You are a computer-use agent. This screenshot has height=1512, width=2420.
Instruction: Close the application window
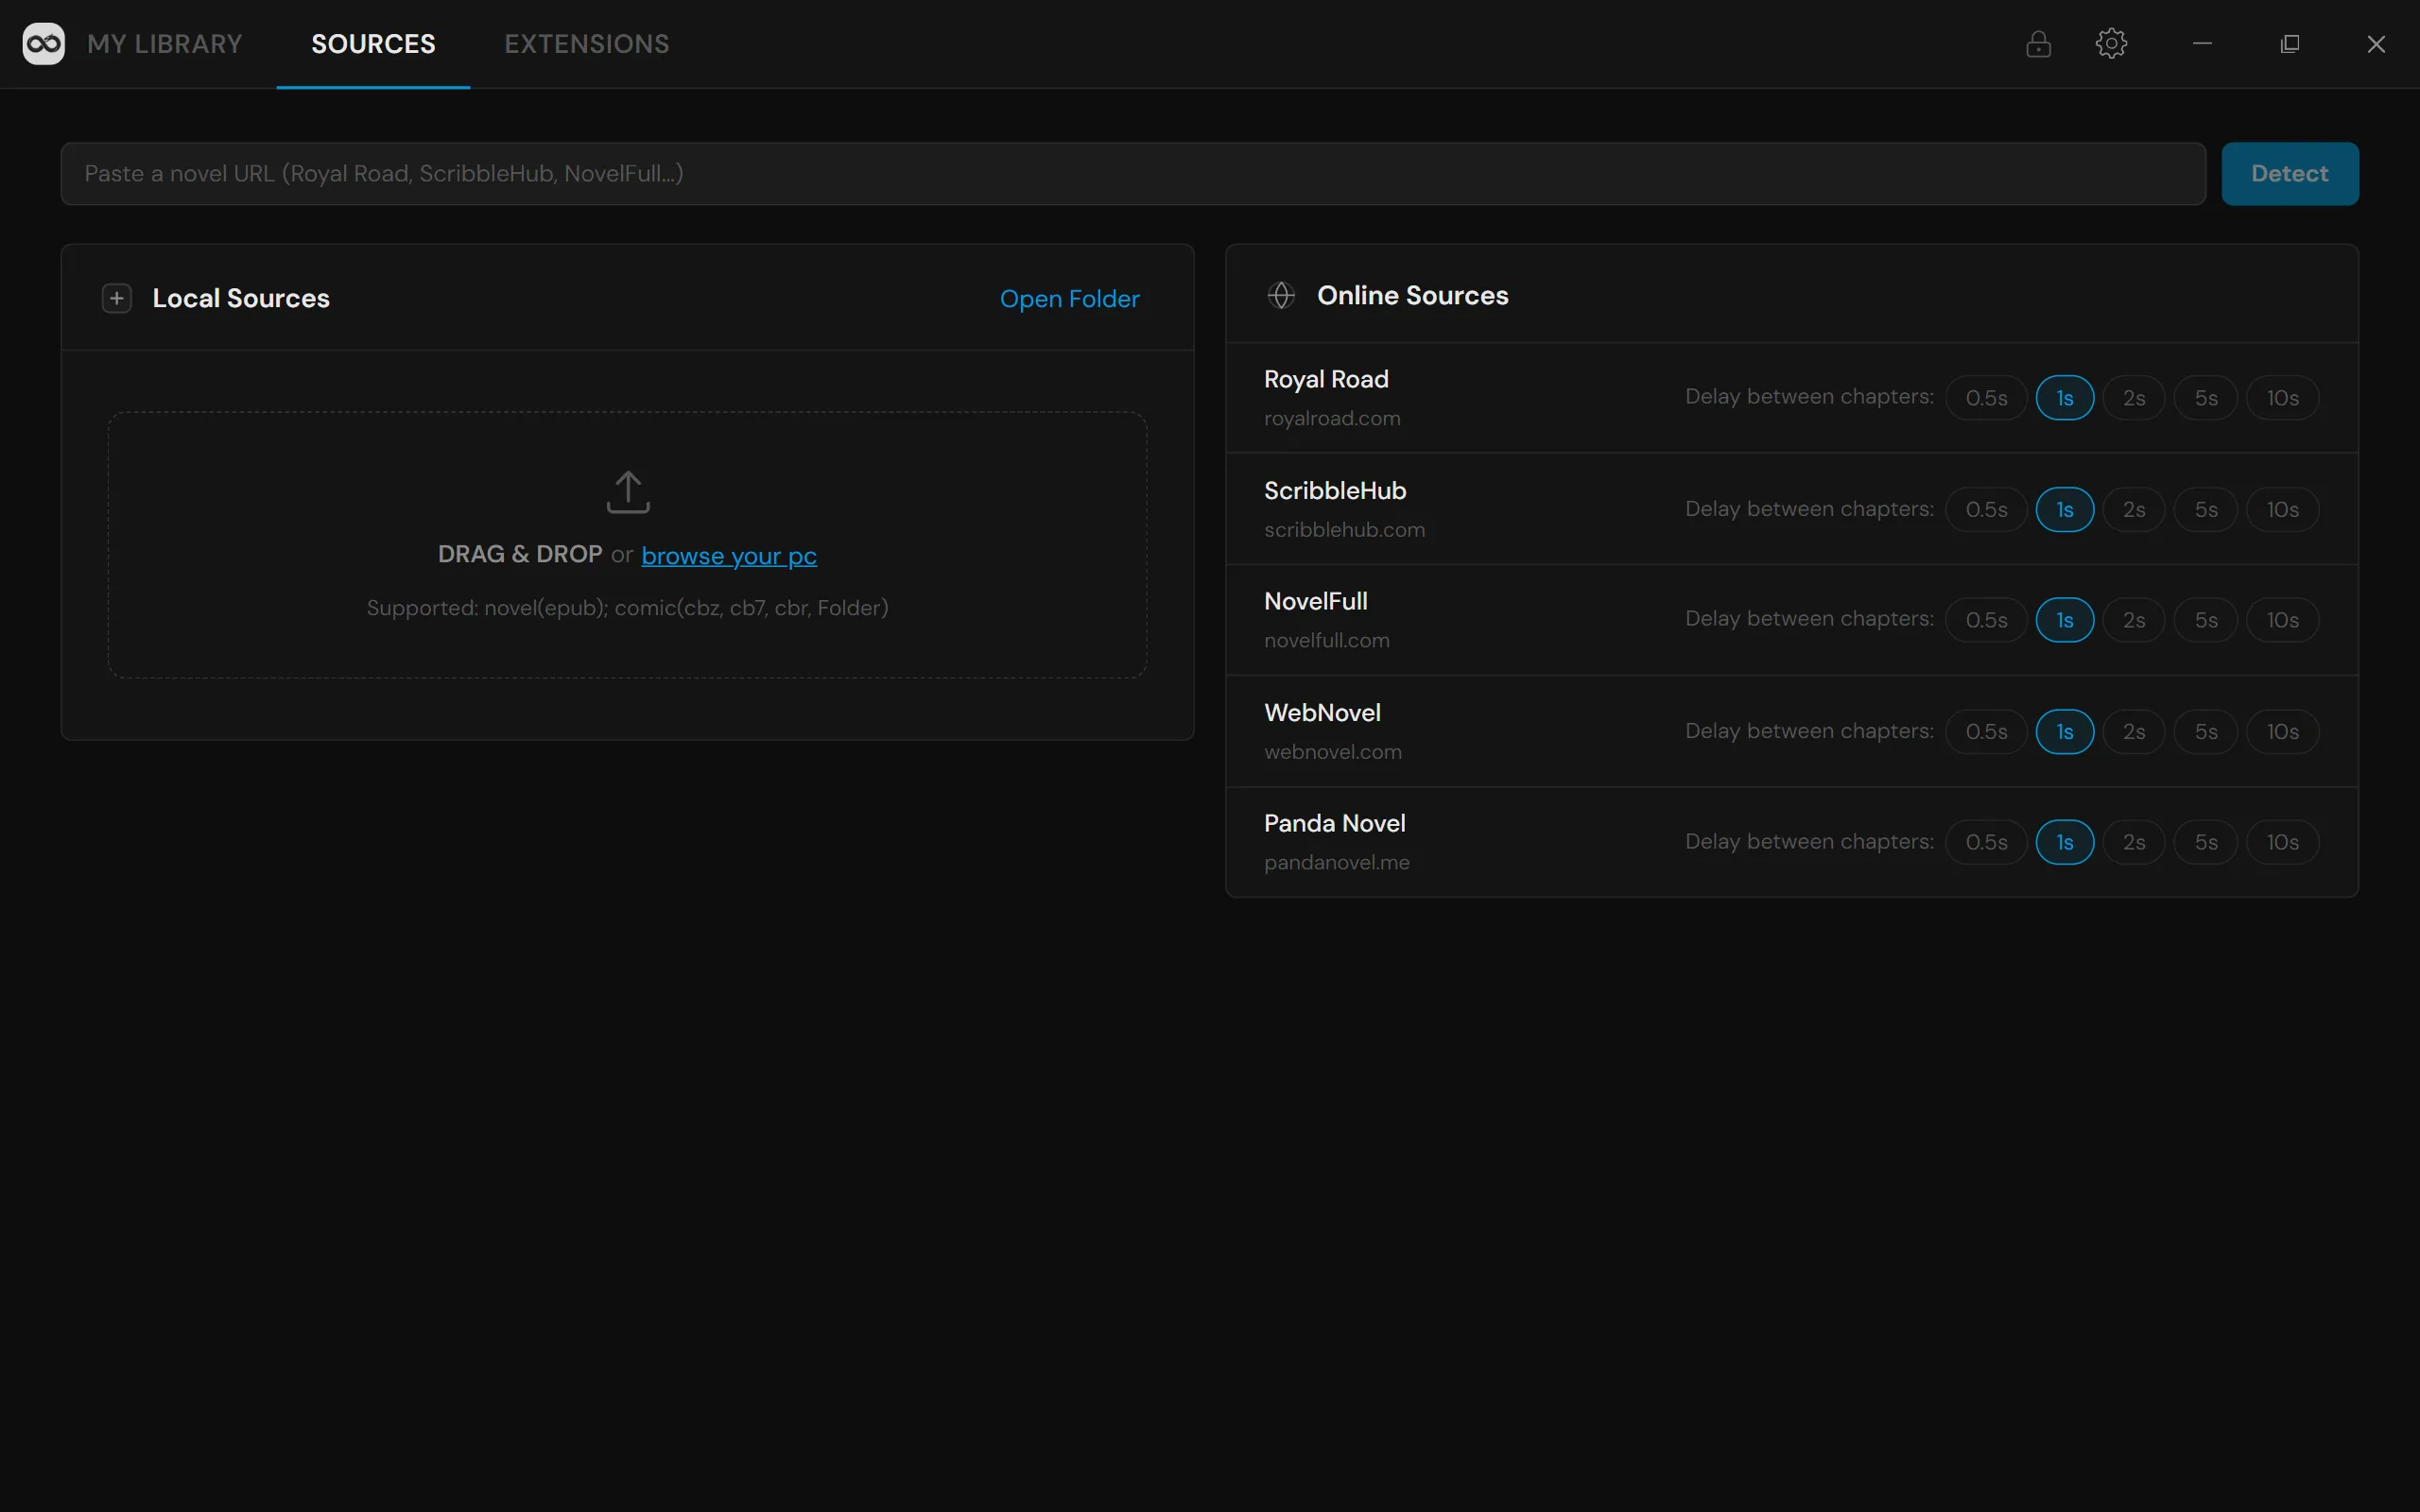pos(2376,44)
